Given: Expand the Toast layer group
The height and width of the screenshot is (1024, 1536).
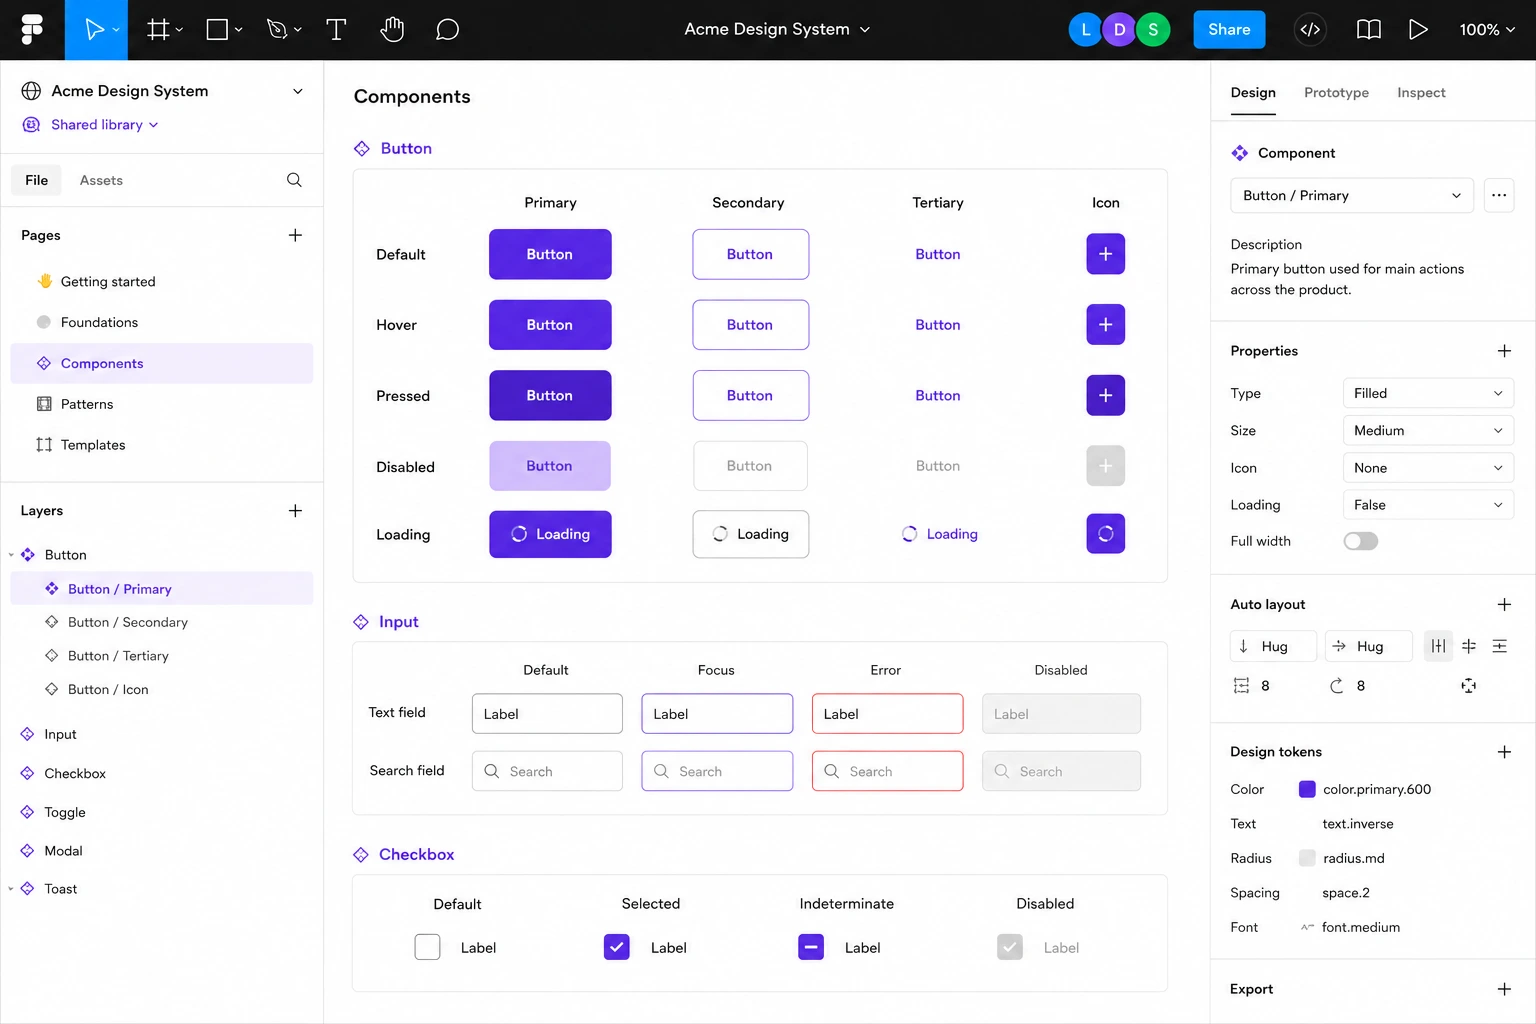Looking at the screenshot, I should point(11,889).
